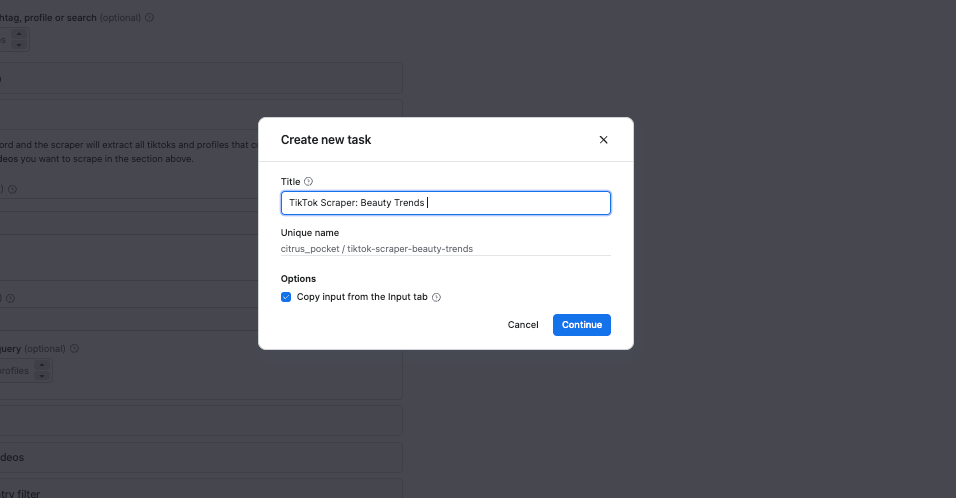The image size is (956, 498).
Task: Click the Options heading
Action: 298,279
